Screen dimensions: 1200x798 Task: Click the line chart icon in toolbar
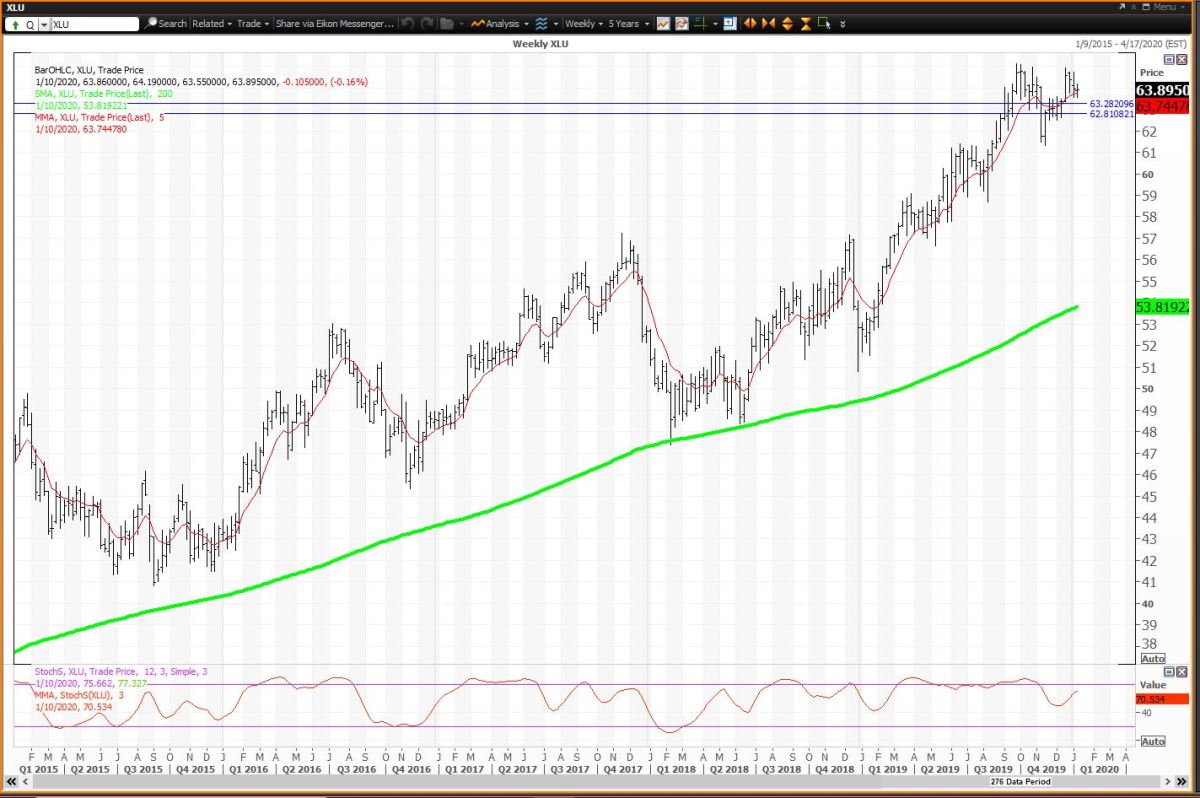coord(663,23)
